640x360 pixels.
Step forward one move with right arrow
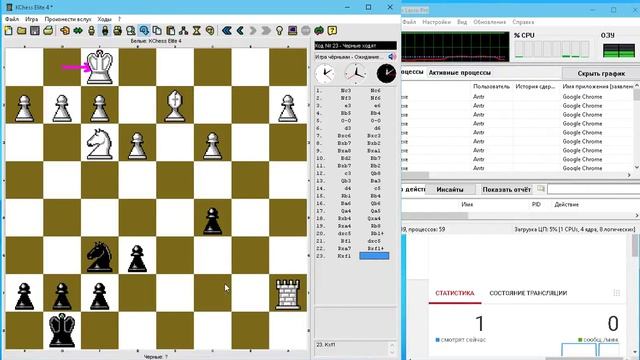click(253, 31)
